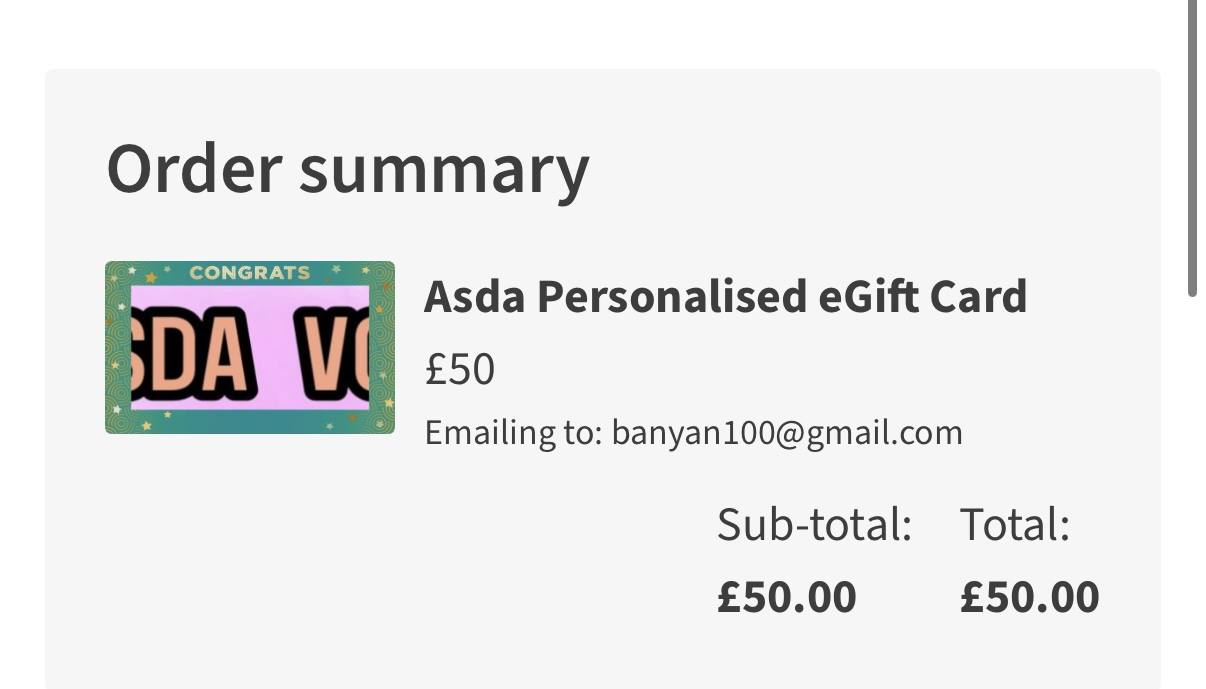This screenshot has width=1206, height=689.
Task: Select the £50.00 amount under Sub-total
Action: tap(787, 597)
